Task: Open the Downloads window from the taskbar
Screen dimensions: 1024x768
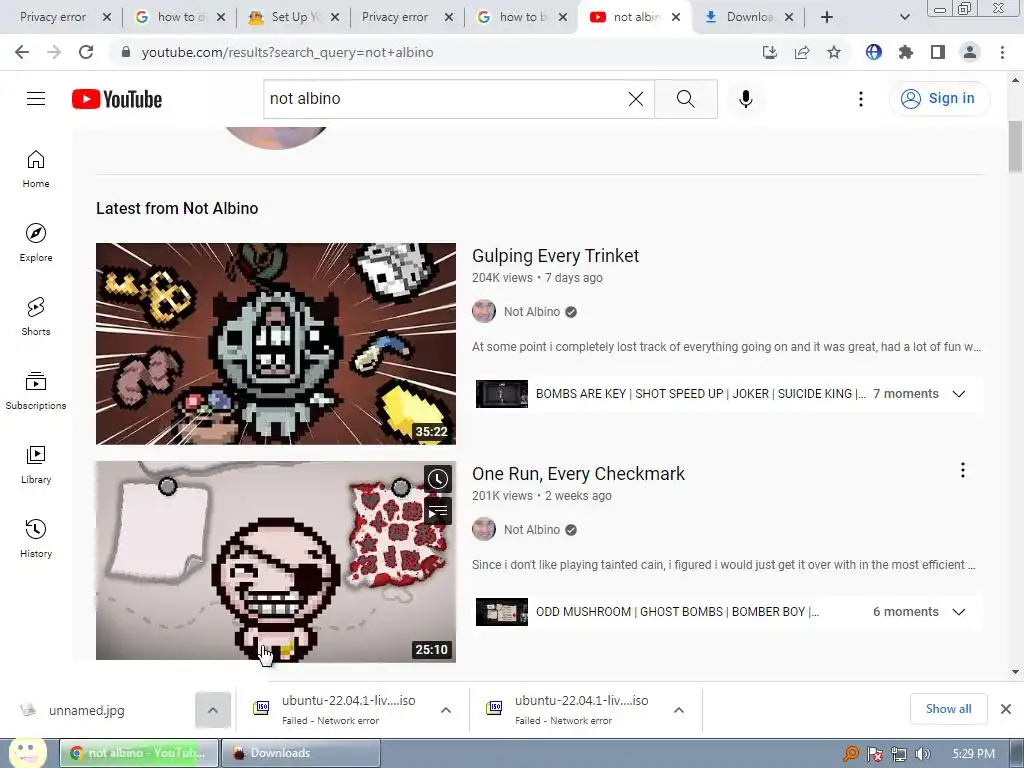Action: click(x=300, y=753)
